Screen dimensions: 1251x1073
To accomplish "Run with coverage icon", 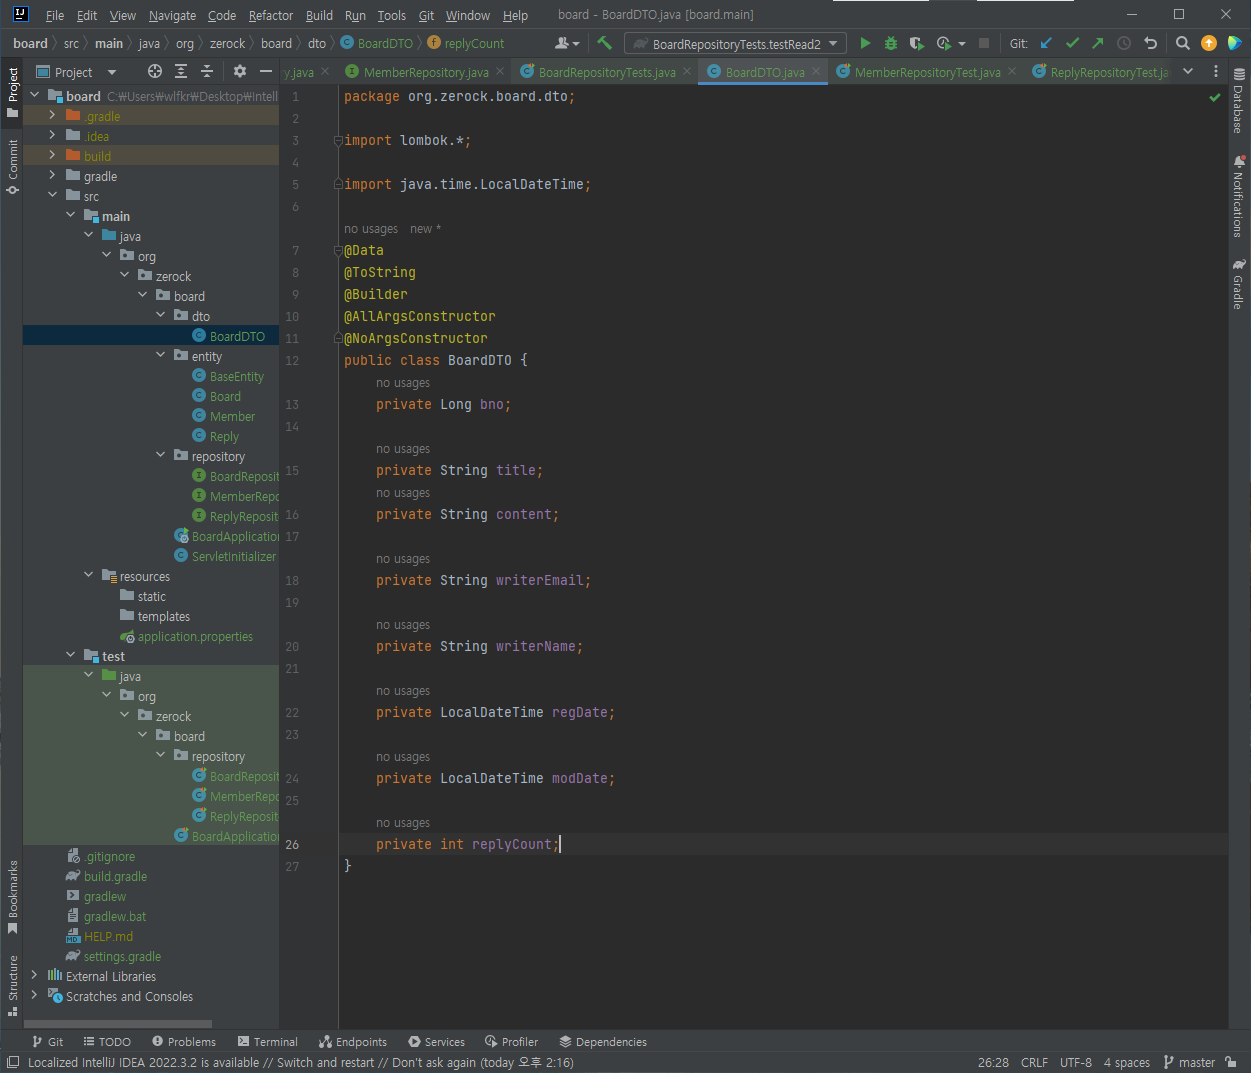I will point(917,43).
